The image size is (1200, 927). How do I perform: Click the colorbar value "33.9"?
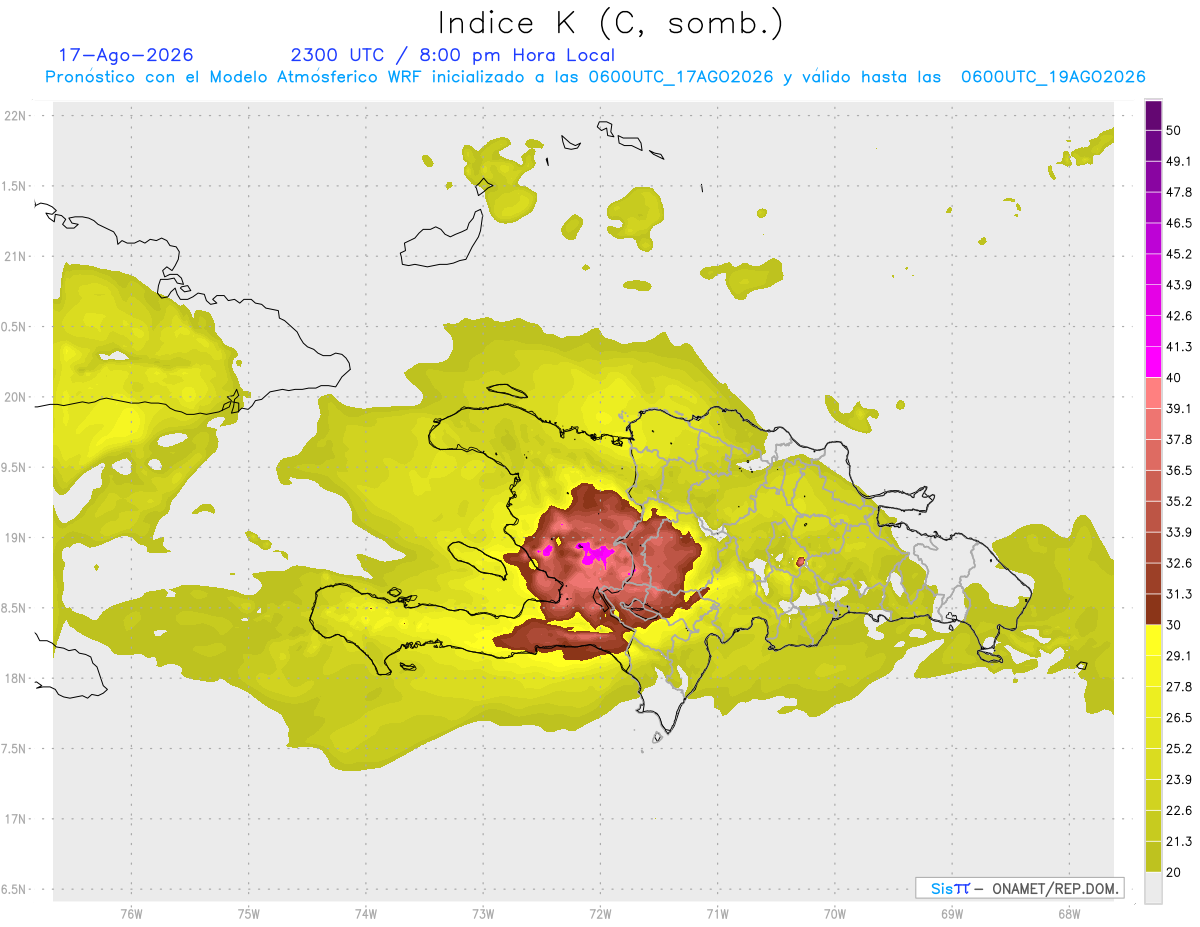point(1178,532)
